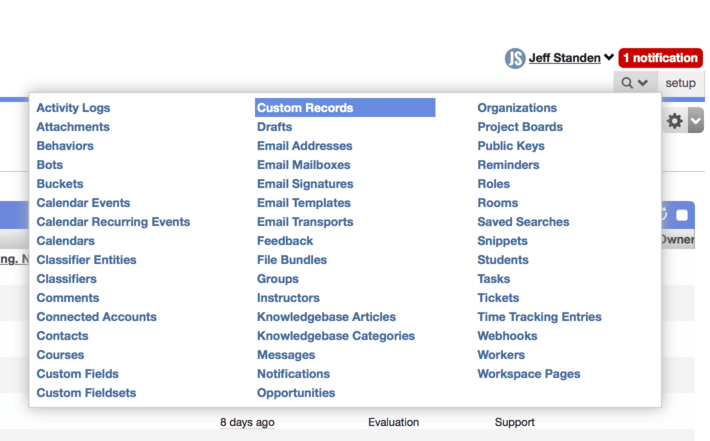Viewport: 710px width, 441px height.
Task: Tick the white checkbox in the blue header
Action: tap(682, 215)
